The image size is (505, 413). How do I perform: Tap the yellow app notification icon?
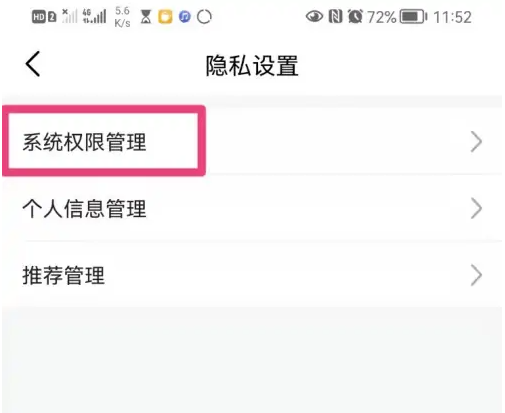165,17
